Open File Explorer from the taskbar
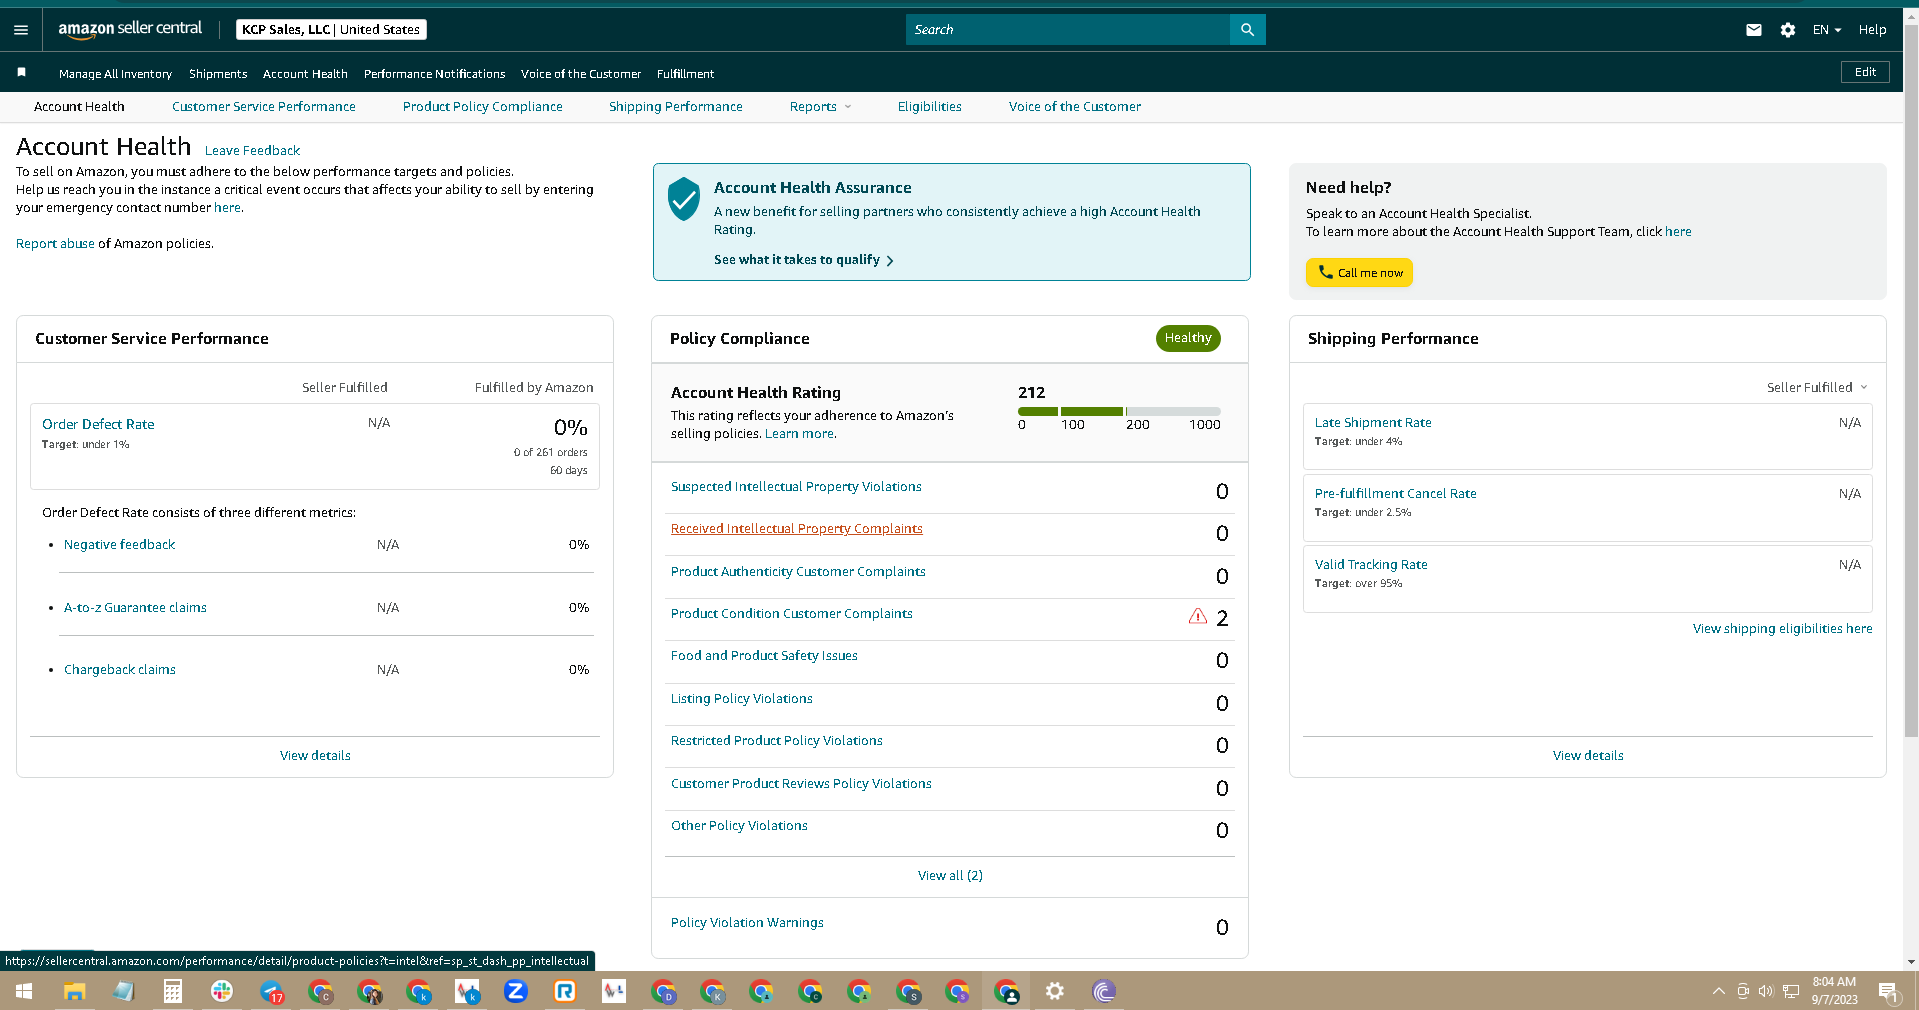1919x1010 pixels. pos(74,991)
